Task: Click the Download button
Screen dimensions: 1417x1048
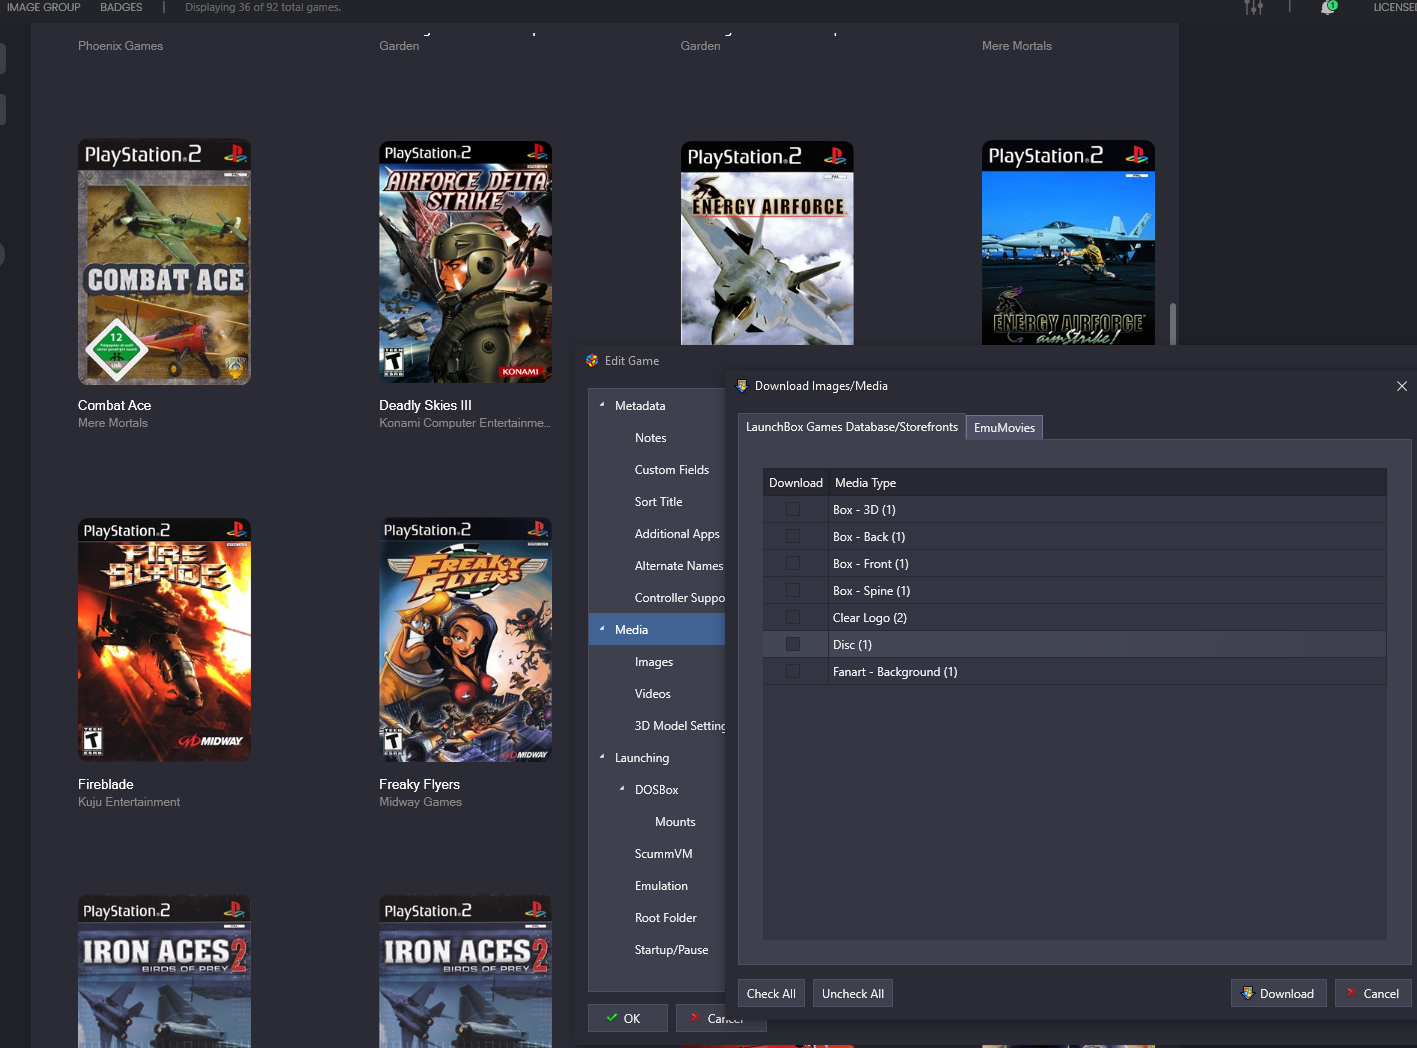Action: (1279, 993)
